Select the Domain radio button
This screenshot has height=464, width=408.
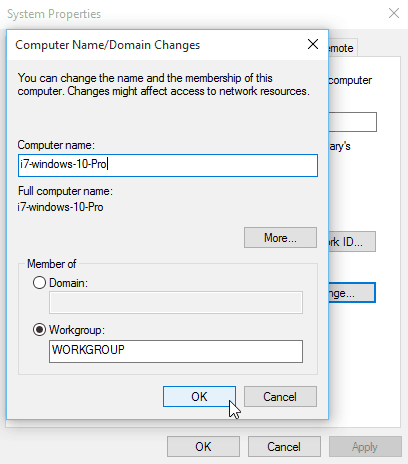point(39,283)
